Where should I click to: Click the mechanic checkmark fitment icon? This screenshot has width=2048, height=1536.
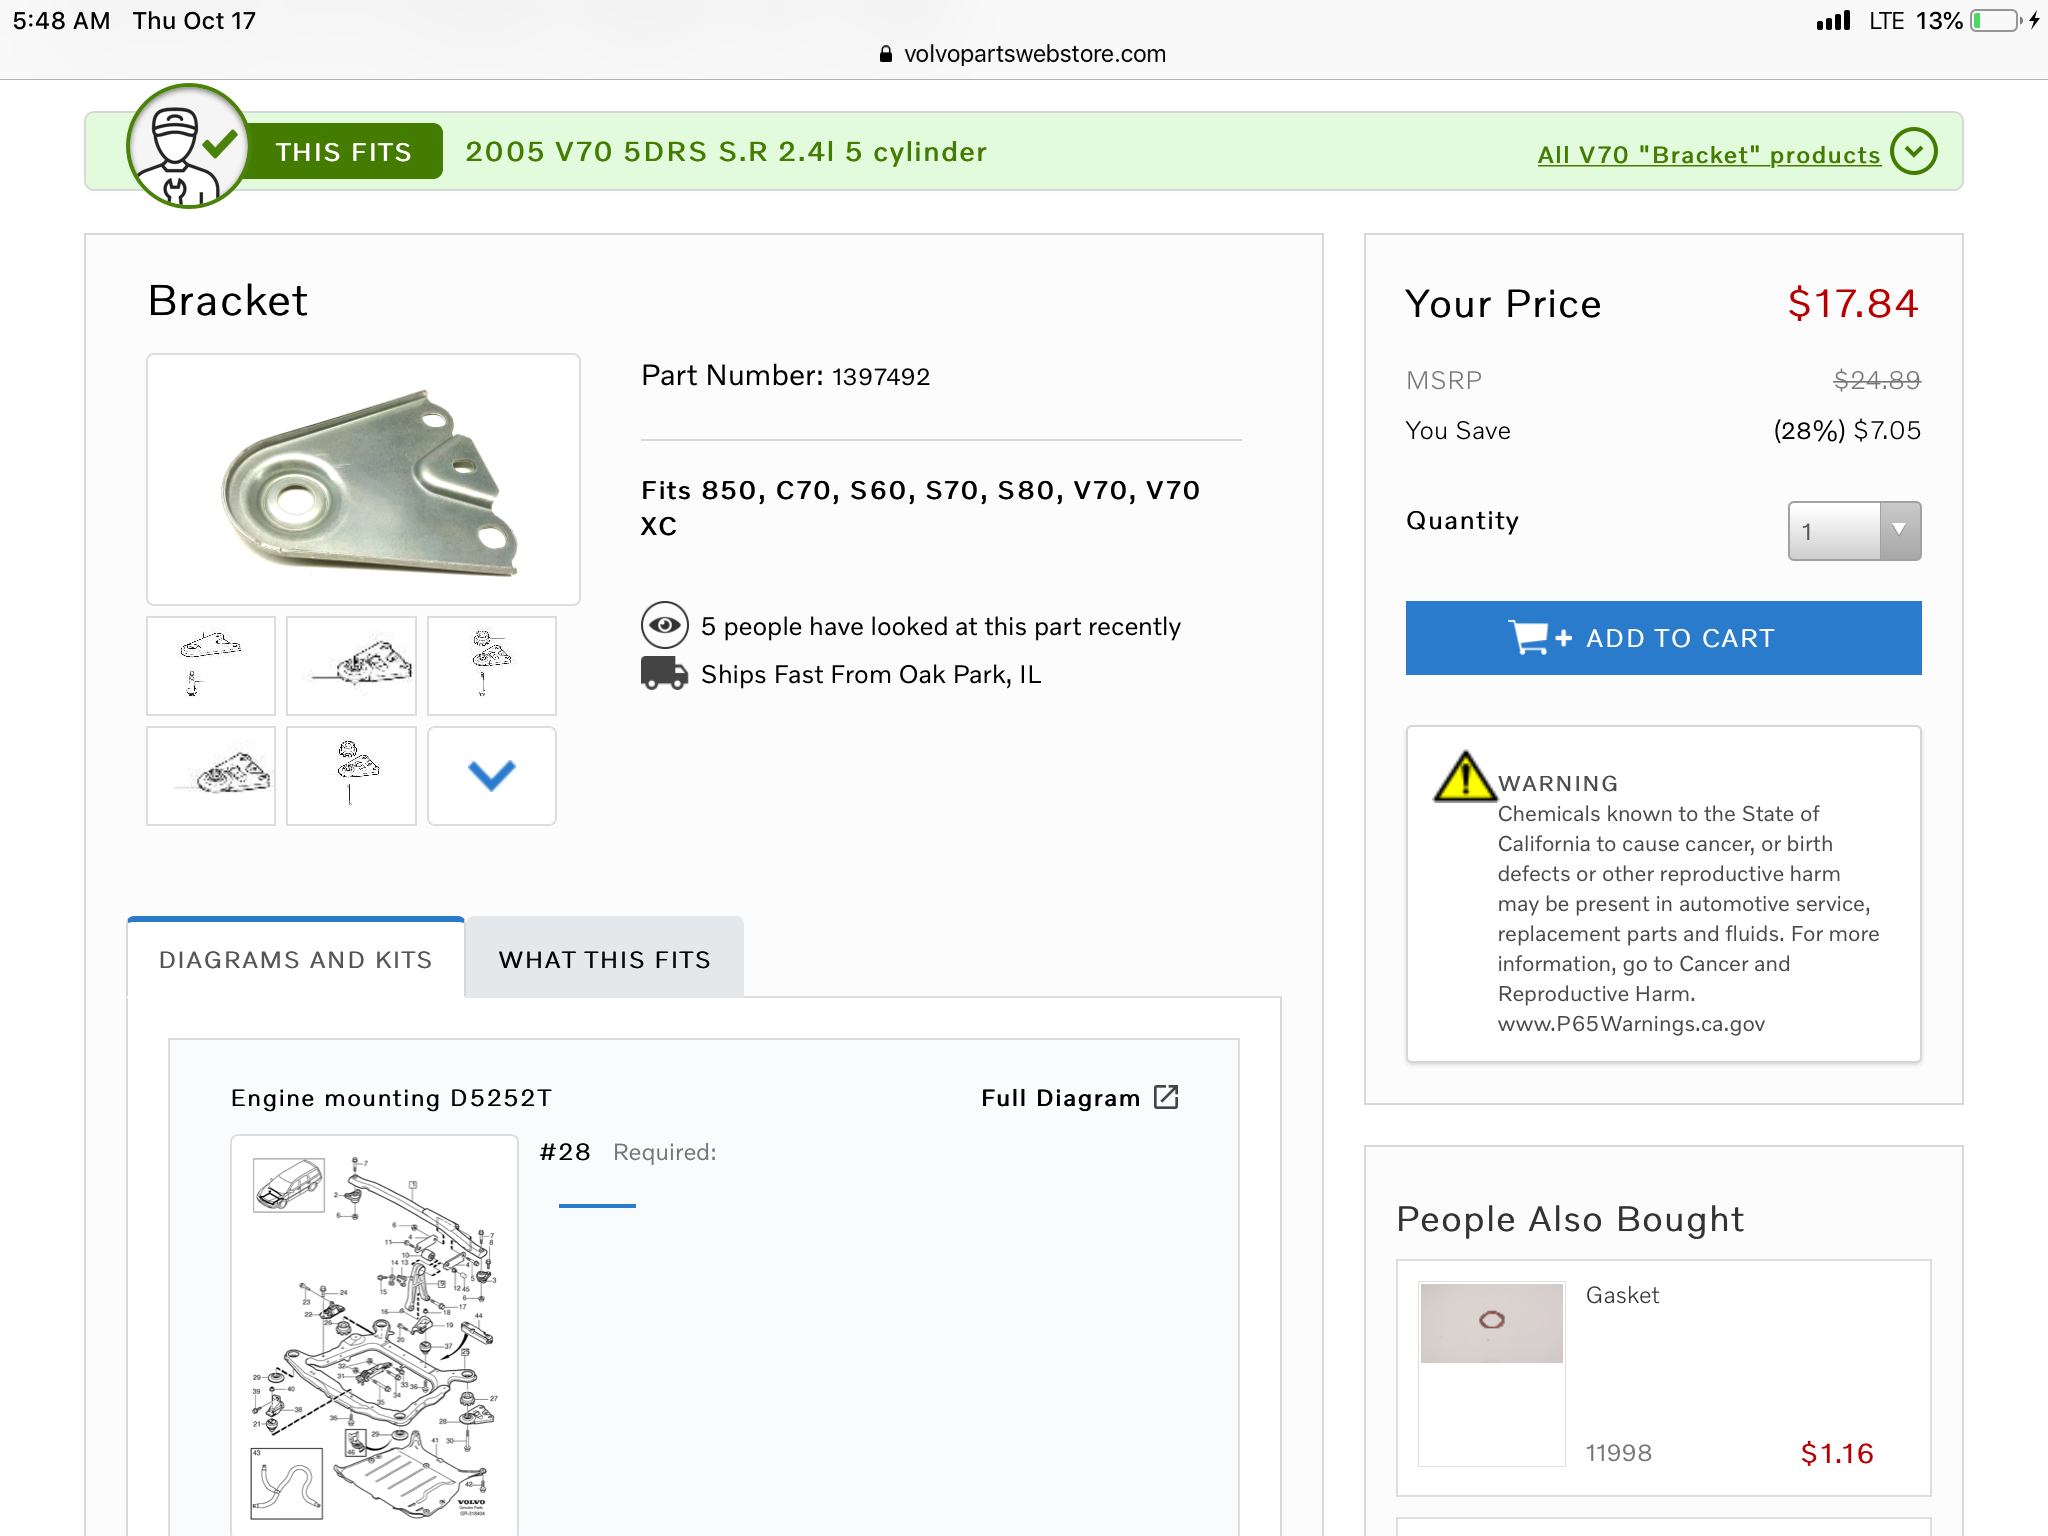[187, 147]
